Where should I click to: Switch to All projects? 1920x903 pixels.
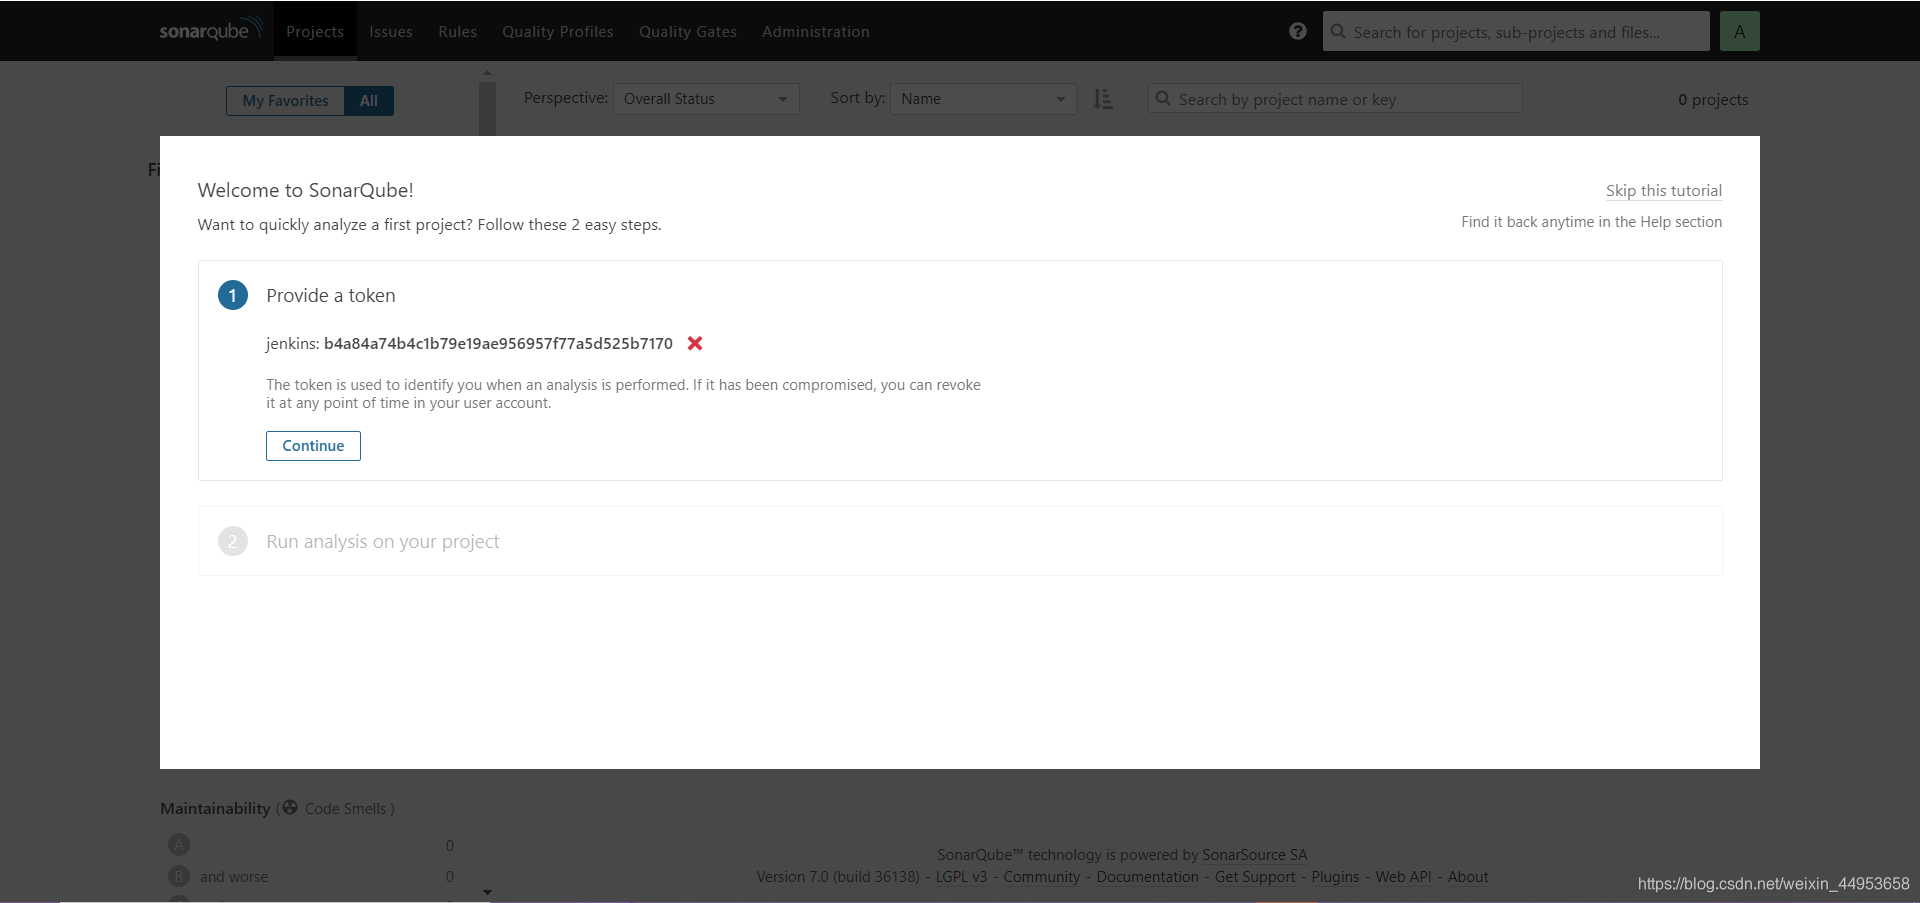point(369,101)
